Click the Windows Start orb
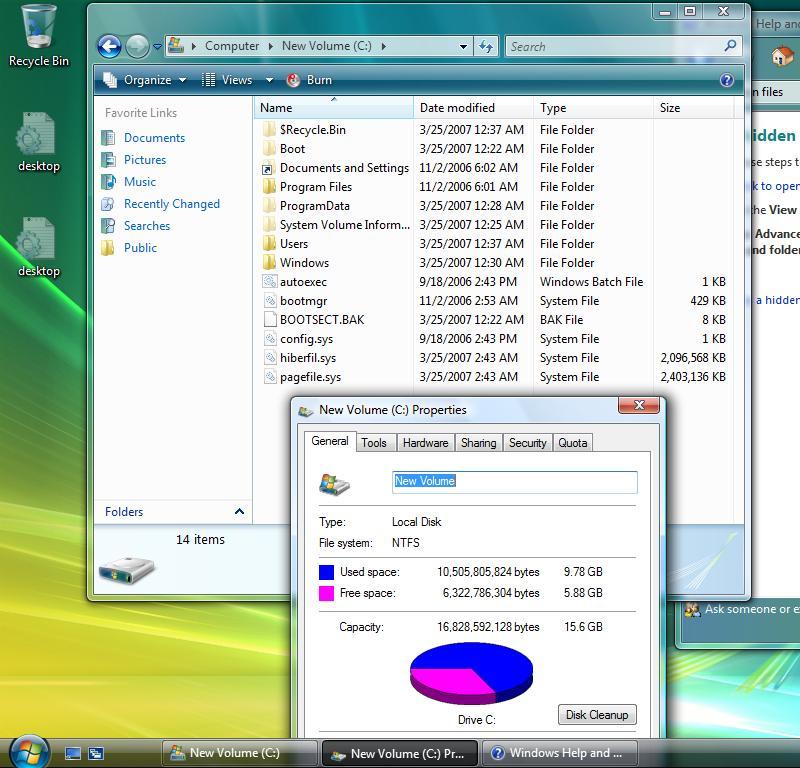The height and width of the screenshot is (768, 800). (x=29, y=752)
